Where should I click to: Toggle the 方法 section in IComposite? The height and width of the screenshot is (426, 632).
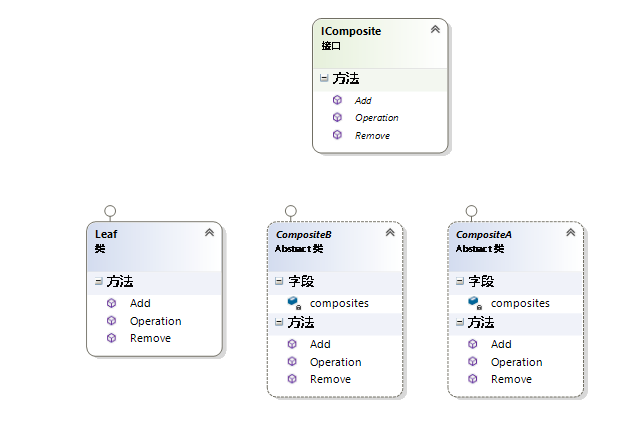click(324, 78)
